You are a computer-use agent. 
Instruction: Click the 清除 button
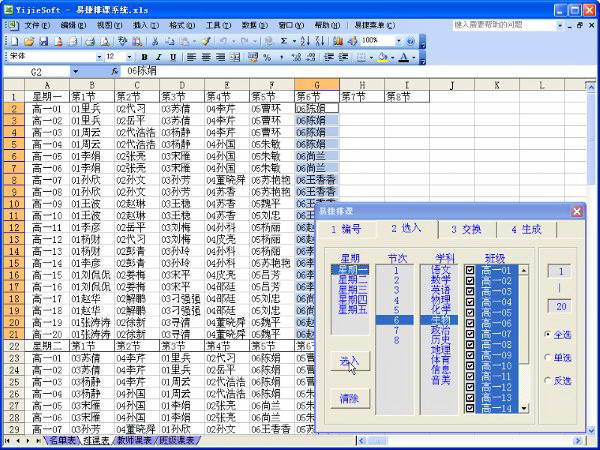(348, 398)
